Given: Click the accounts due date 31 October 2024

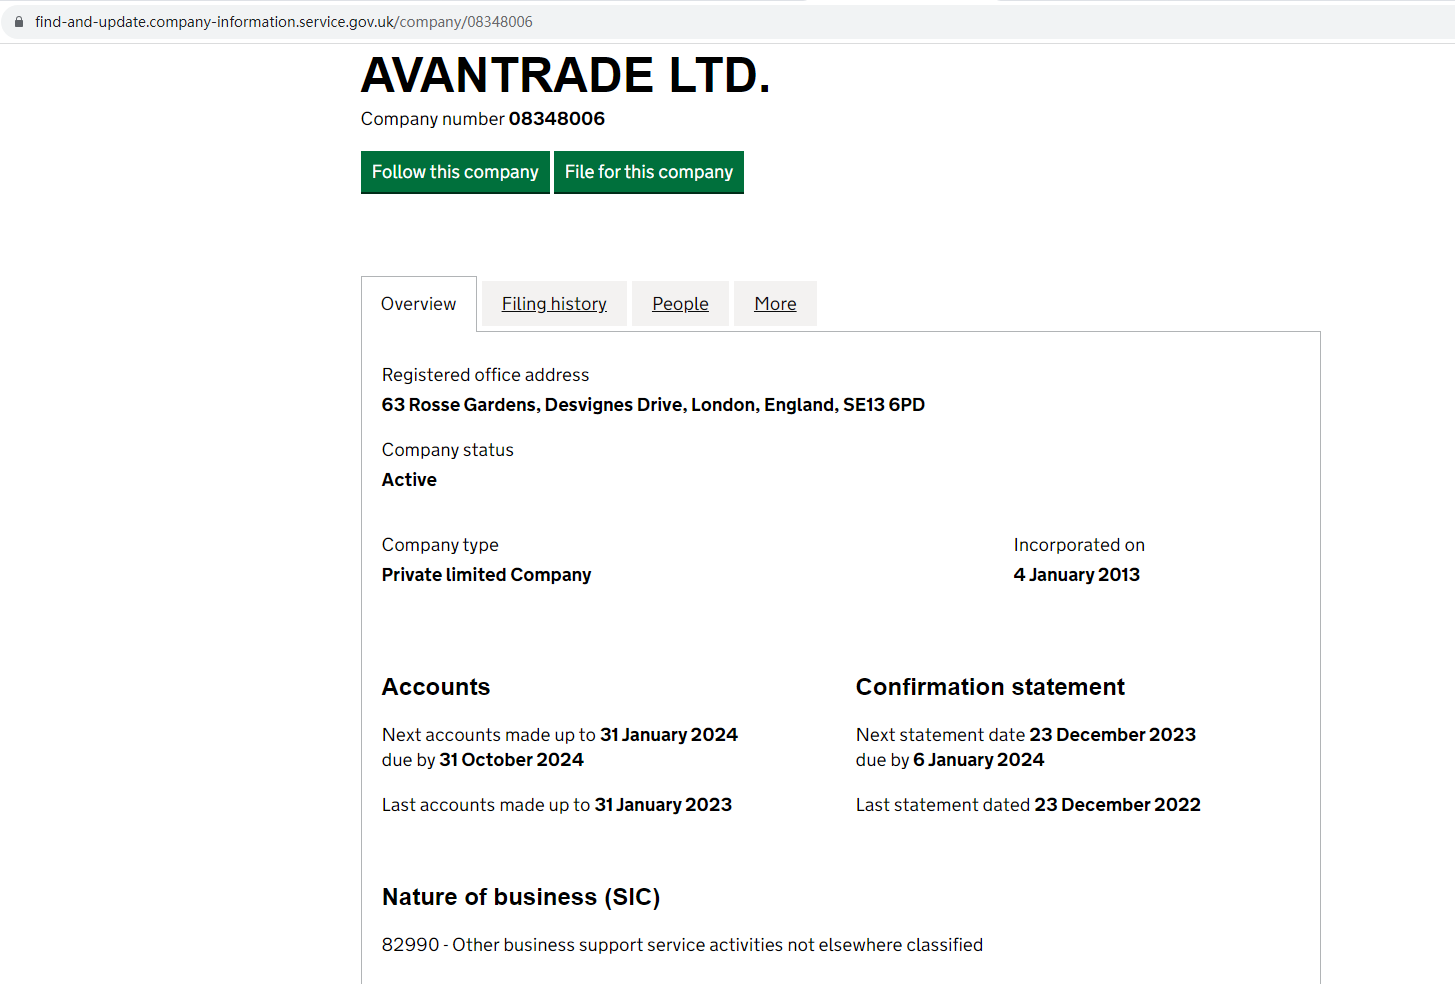Looking at the screenshot, I should [511, 760].
